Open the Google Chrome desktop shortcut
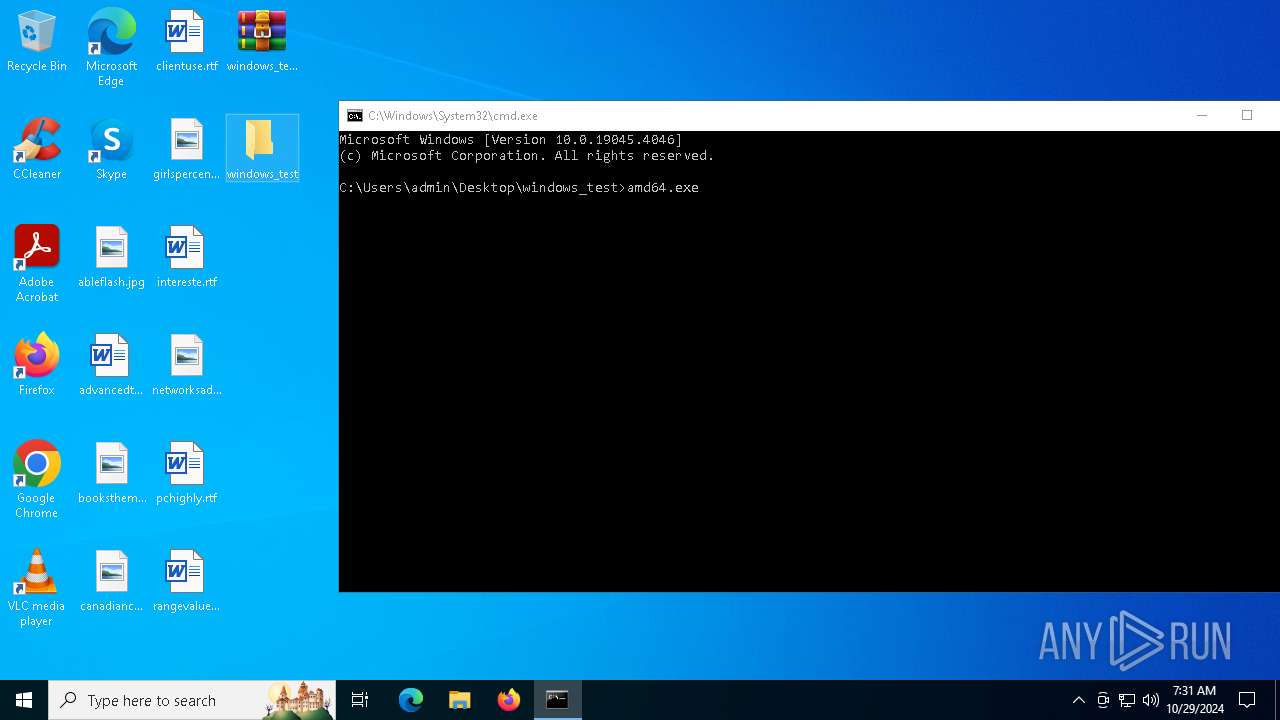The image size is (1280, 720). (x=37, y=480)
